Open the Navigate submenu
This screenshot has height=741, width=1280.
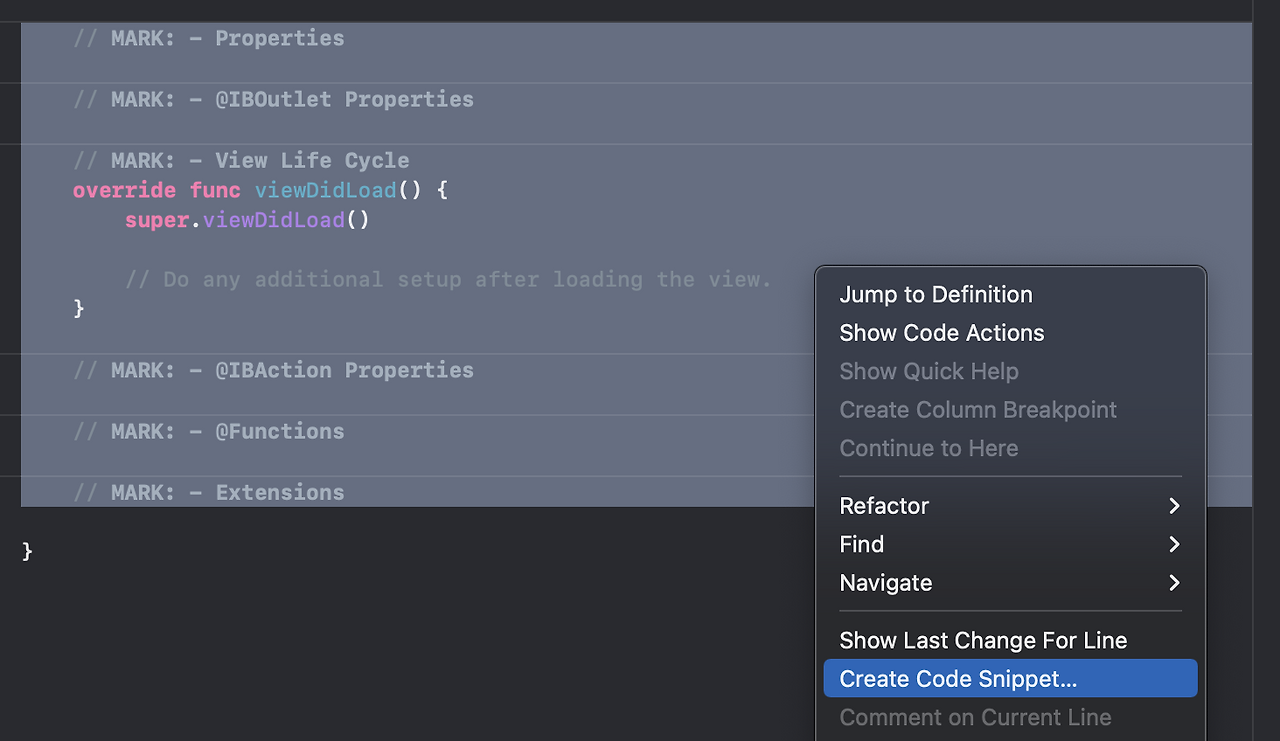[886, 583]
